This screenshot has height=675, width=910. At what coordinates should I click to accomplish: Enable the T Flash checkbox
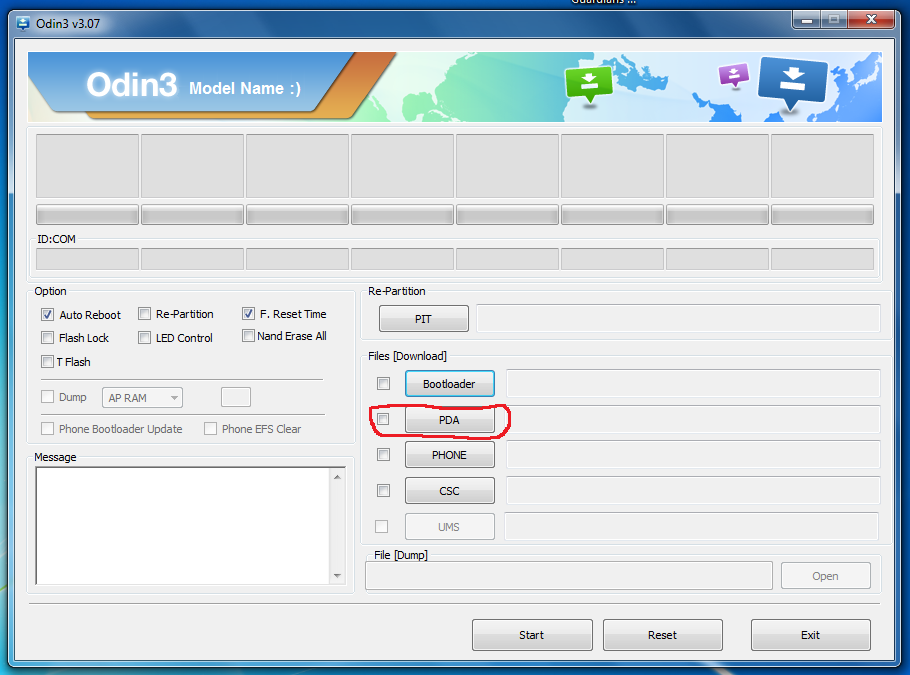tap(48, 362)
